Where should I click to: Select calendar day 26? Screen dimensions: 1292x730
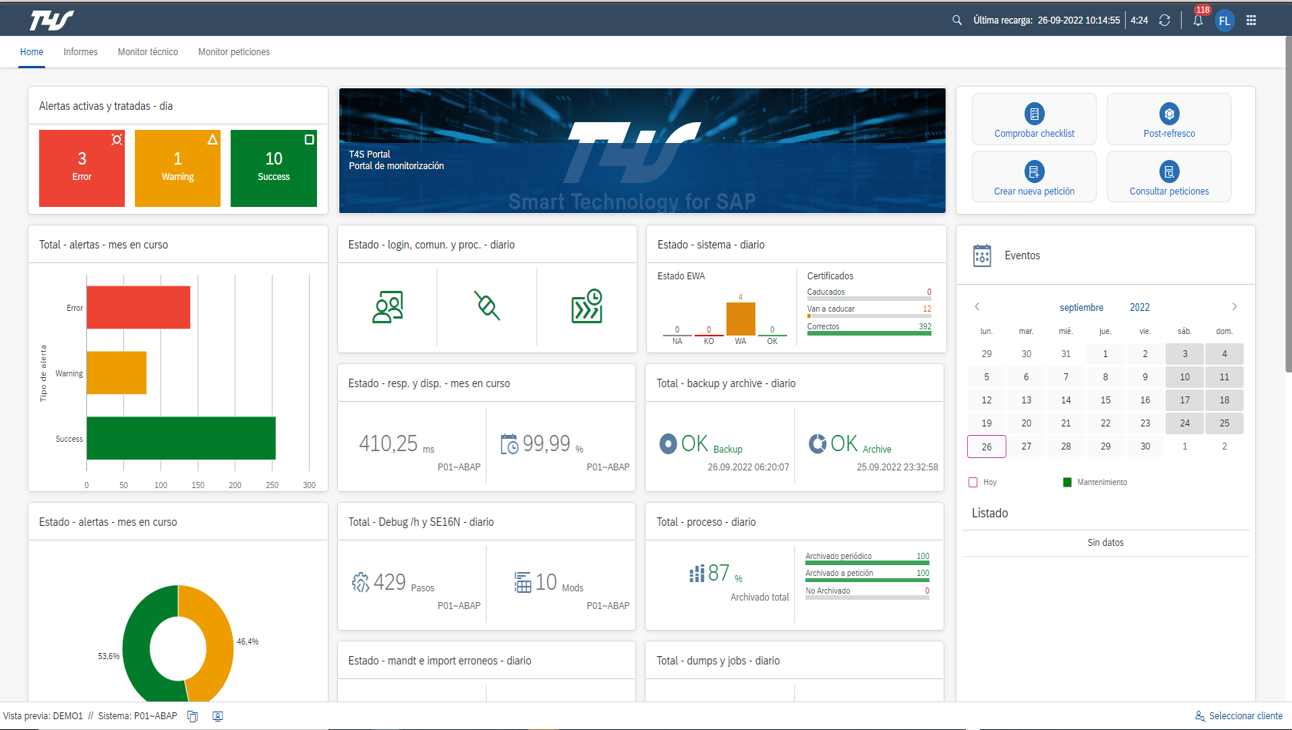click(x=986, y=447)
